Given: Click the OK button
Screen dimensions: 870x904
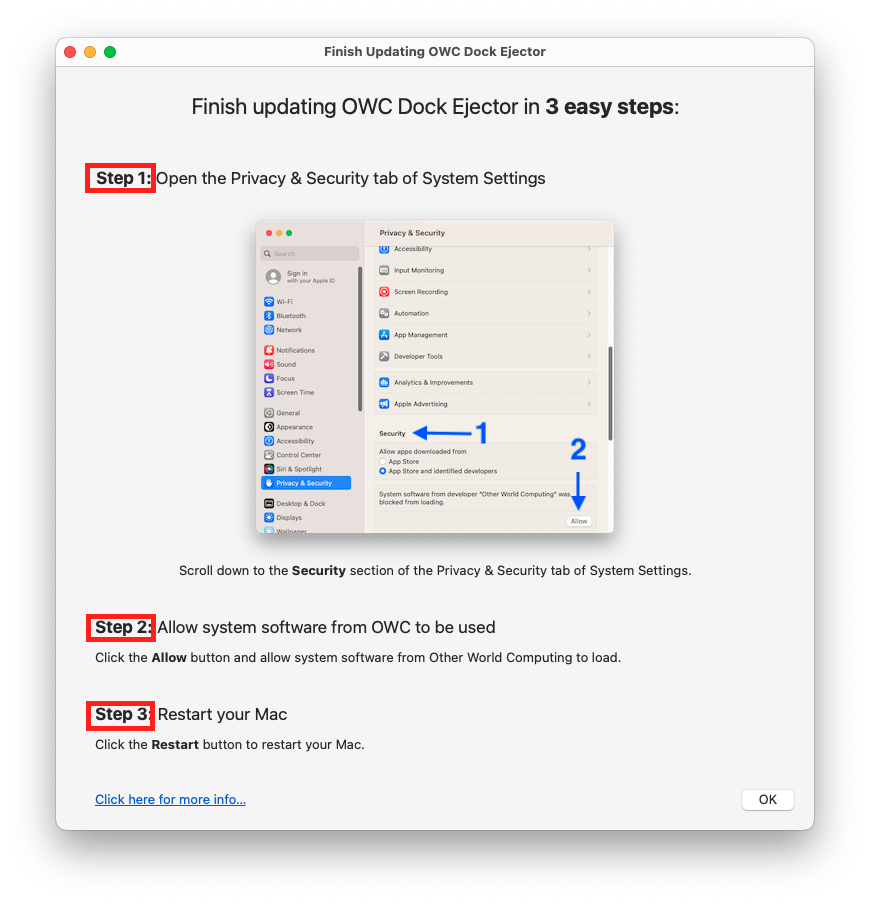Looking at the screenshot, I should [x=767, y=799].
